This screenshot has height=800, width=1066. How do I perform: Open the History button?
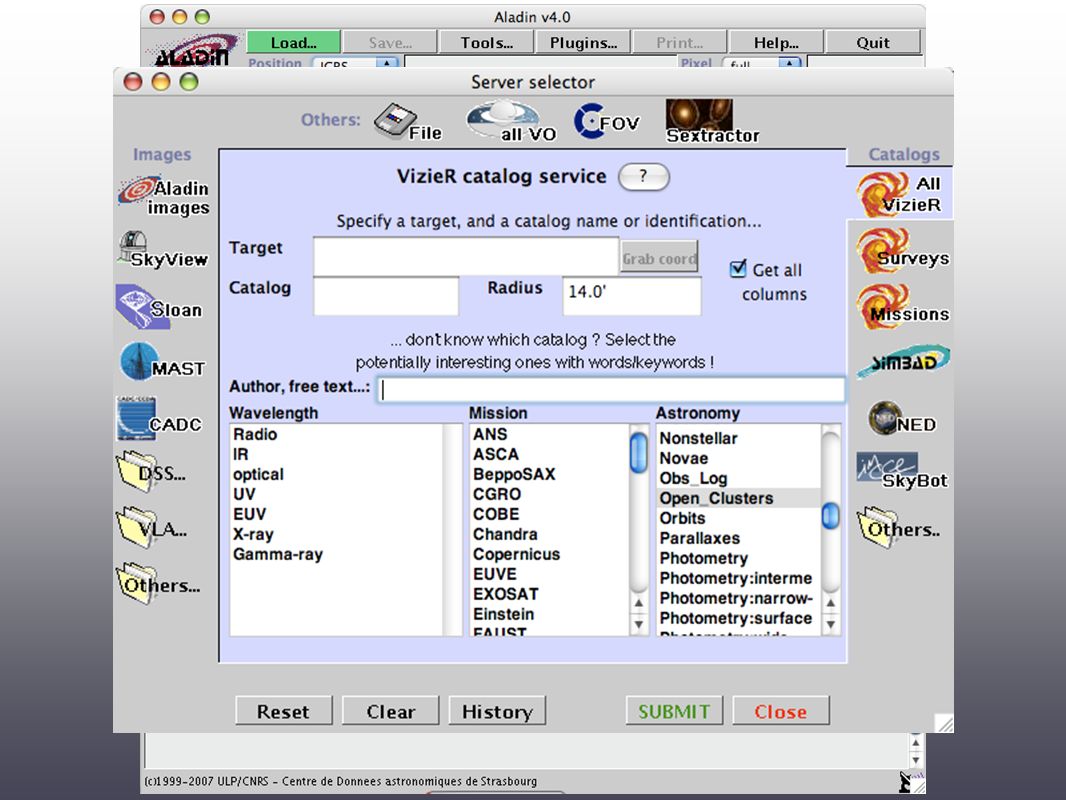(x=497, y=711)
